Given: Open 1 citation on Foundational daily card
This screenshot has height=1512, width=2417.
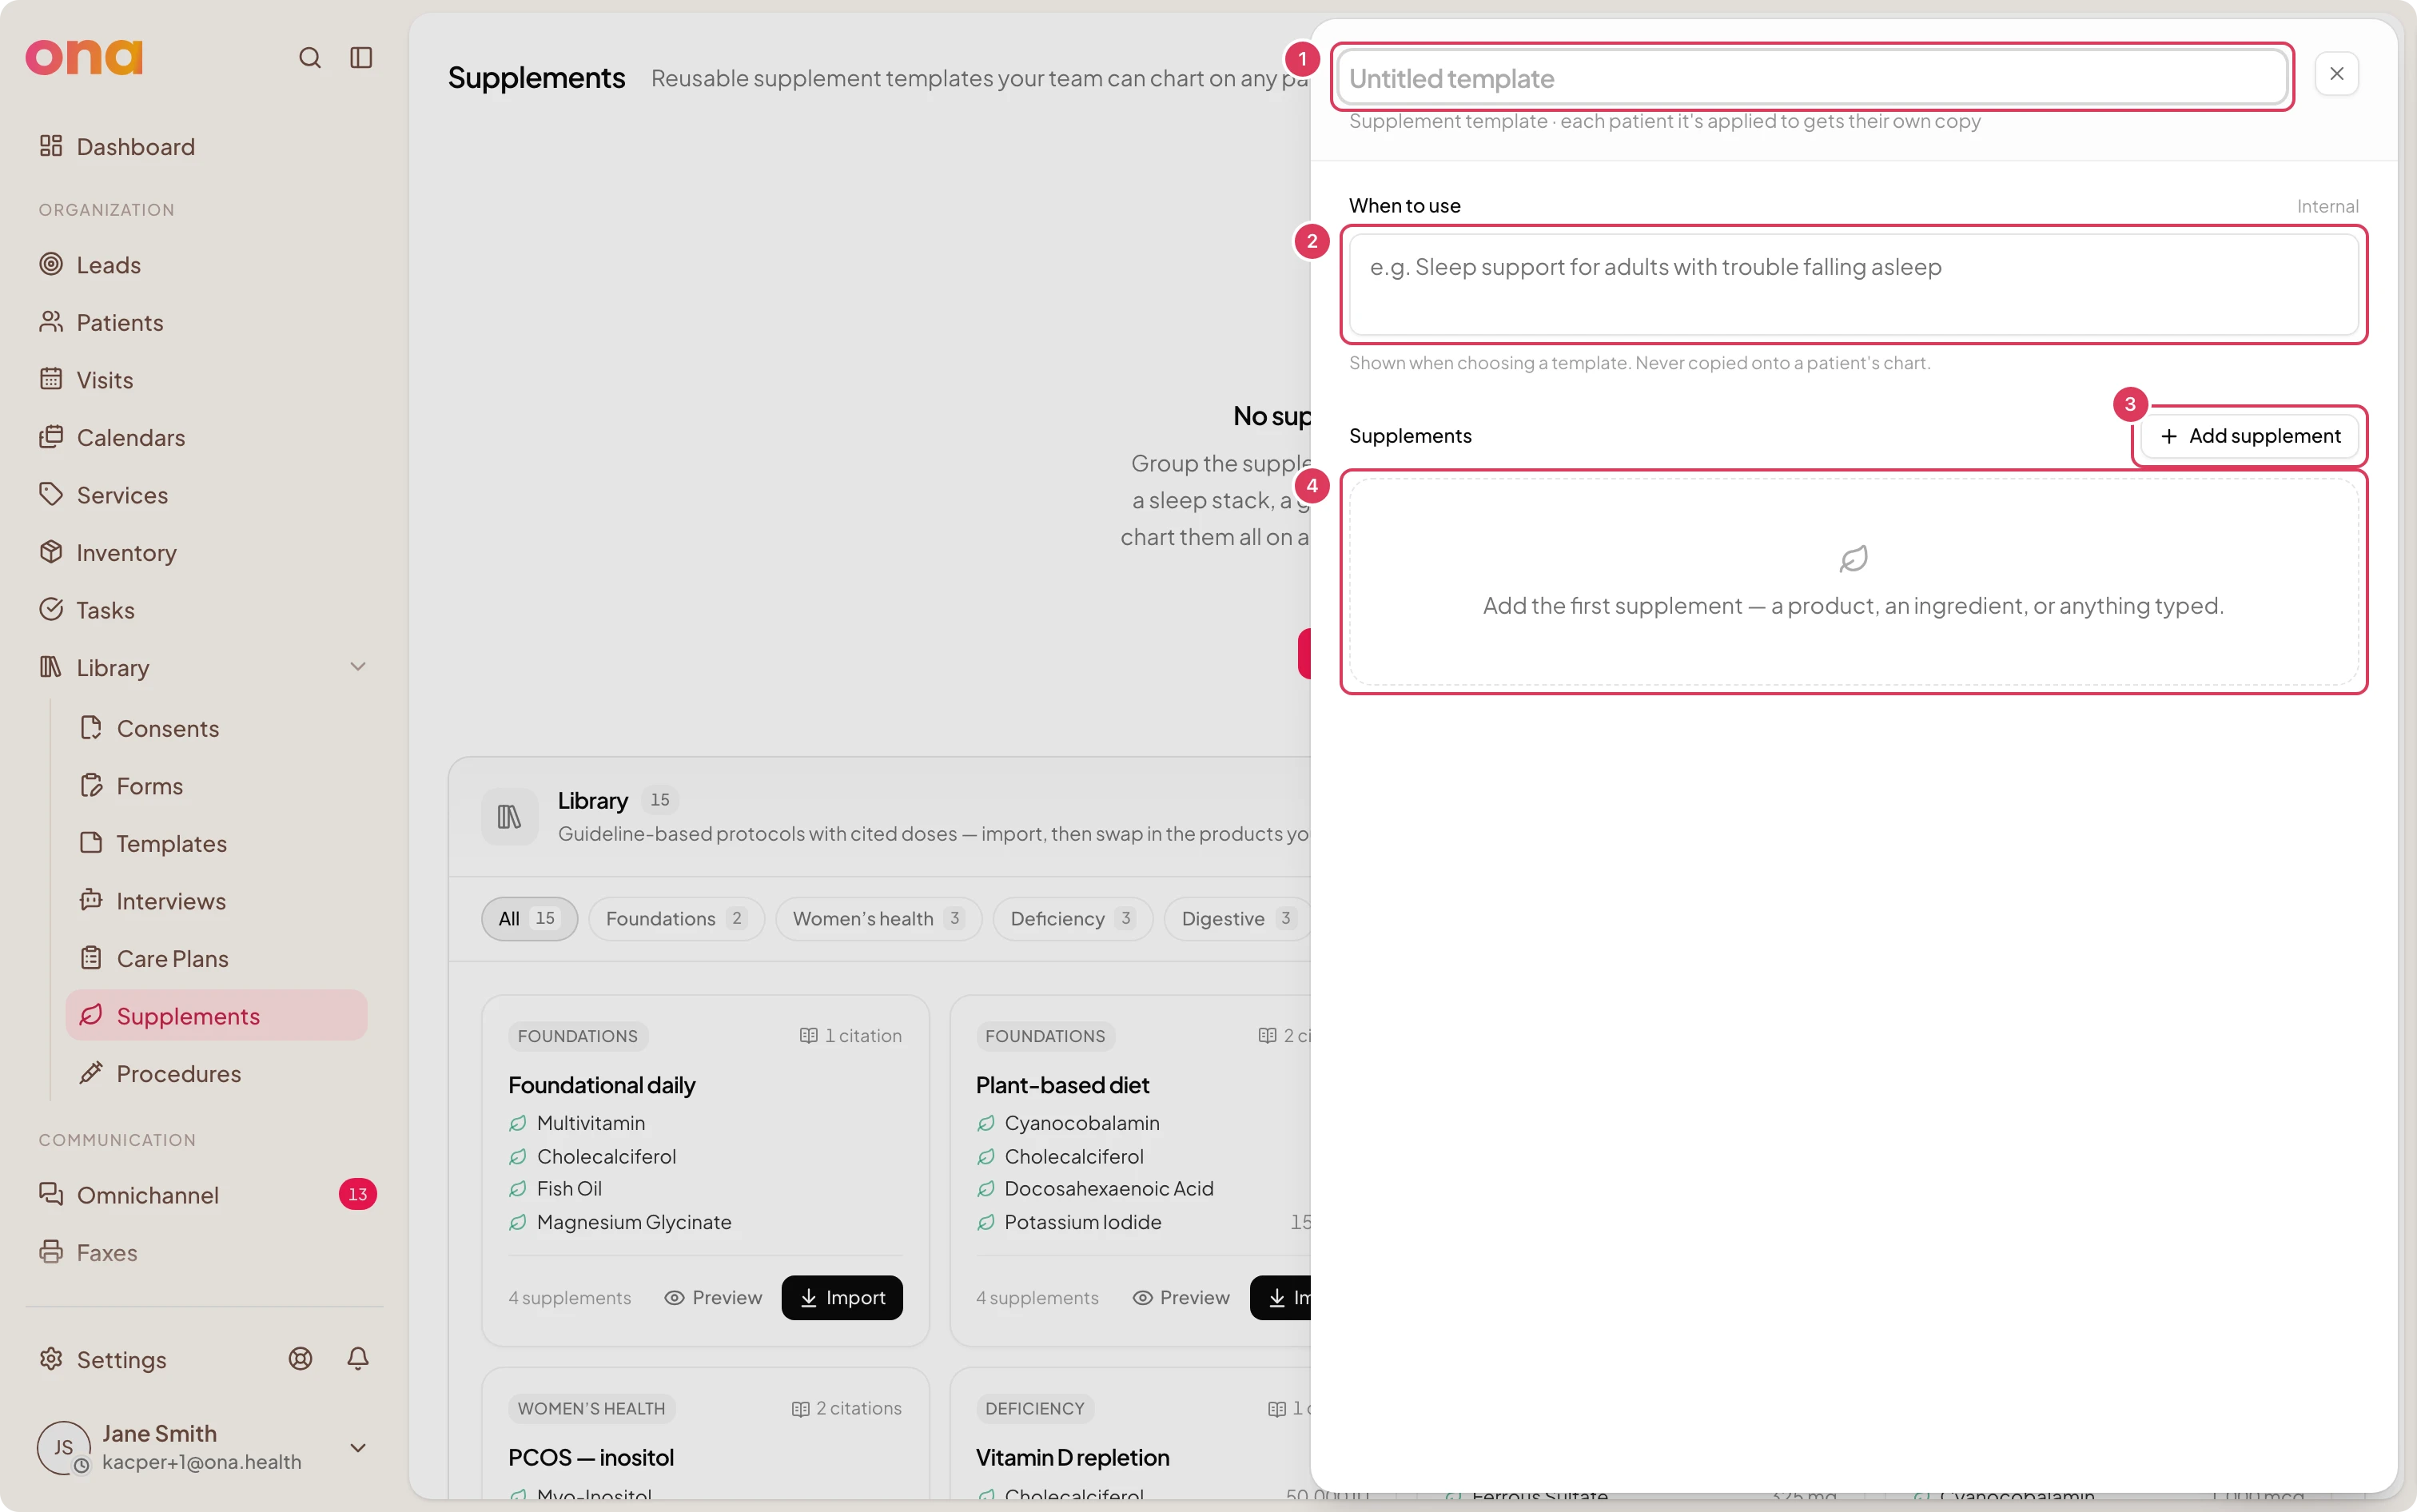Looking at the screenshot, I should tap(851, 1036).
